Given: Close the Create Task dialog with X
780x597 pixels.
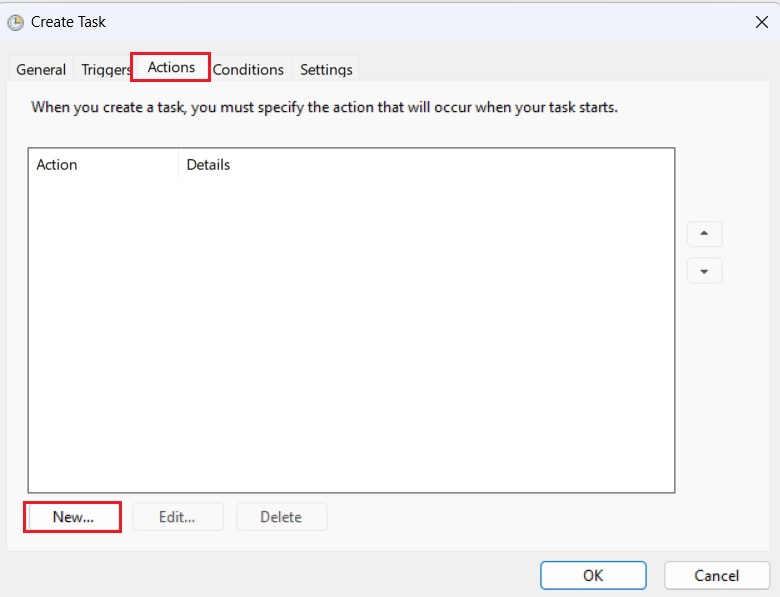Looking at the screenshot, I should click(x=762, y=22).
